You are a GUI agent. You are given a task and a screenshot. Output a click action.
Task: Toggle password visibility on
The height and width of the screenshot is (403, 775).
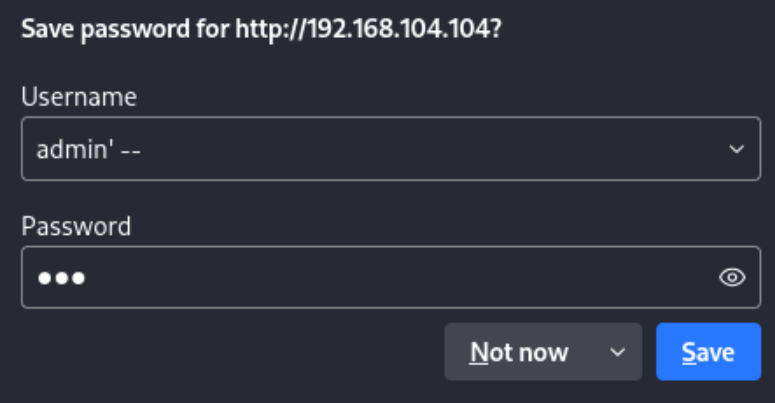pyautogui.click(x=732, y=278)
